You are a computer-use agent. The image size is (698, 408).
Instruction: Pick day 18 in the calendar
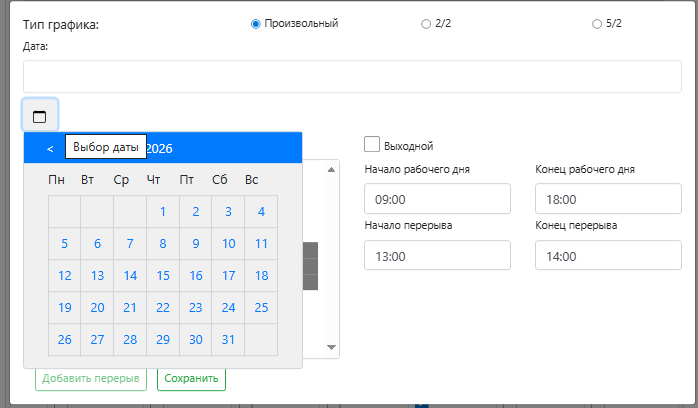[x=261, y=275]
